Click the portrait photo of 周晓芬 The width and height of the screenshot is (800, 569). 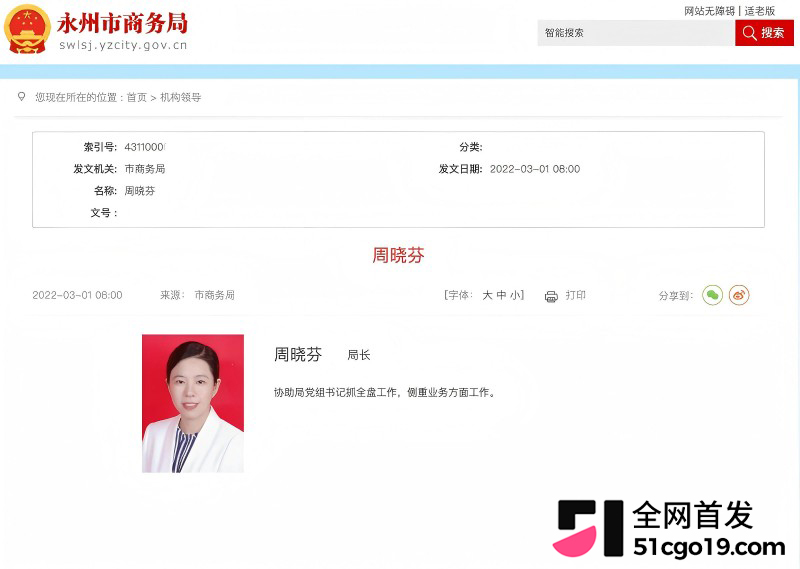point(193,403)
